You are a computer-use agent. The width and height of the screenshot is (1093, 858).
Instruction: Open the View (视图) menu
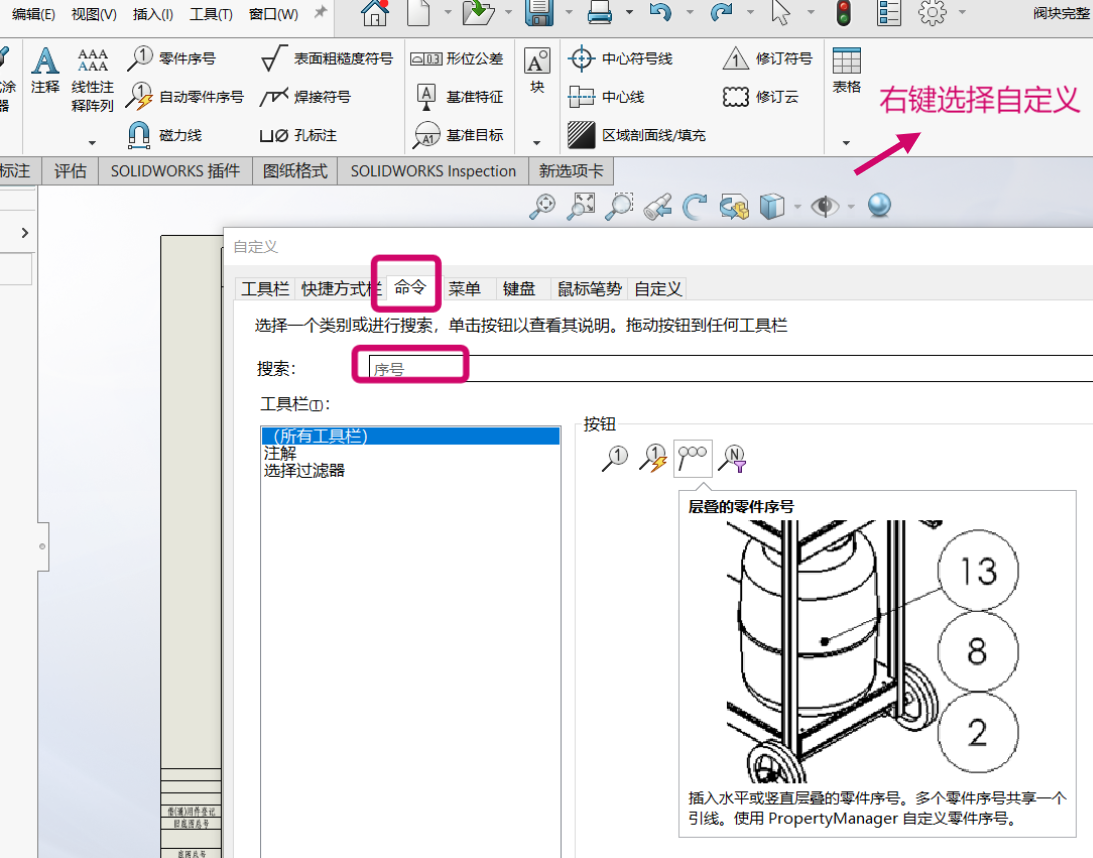pyautogui.click(x=94, y=14)
